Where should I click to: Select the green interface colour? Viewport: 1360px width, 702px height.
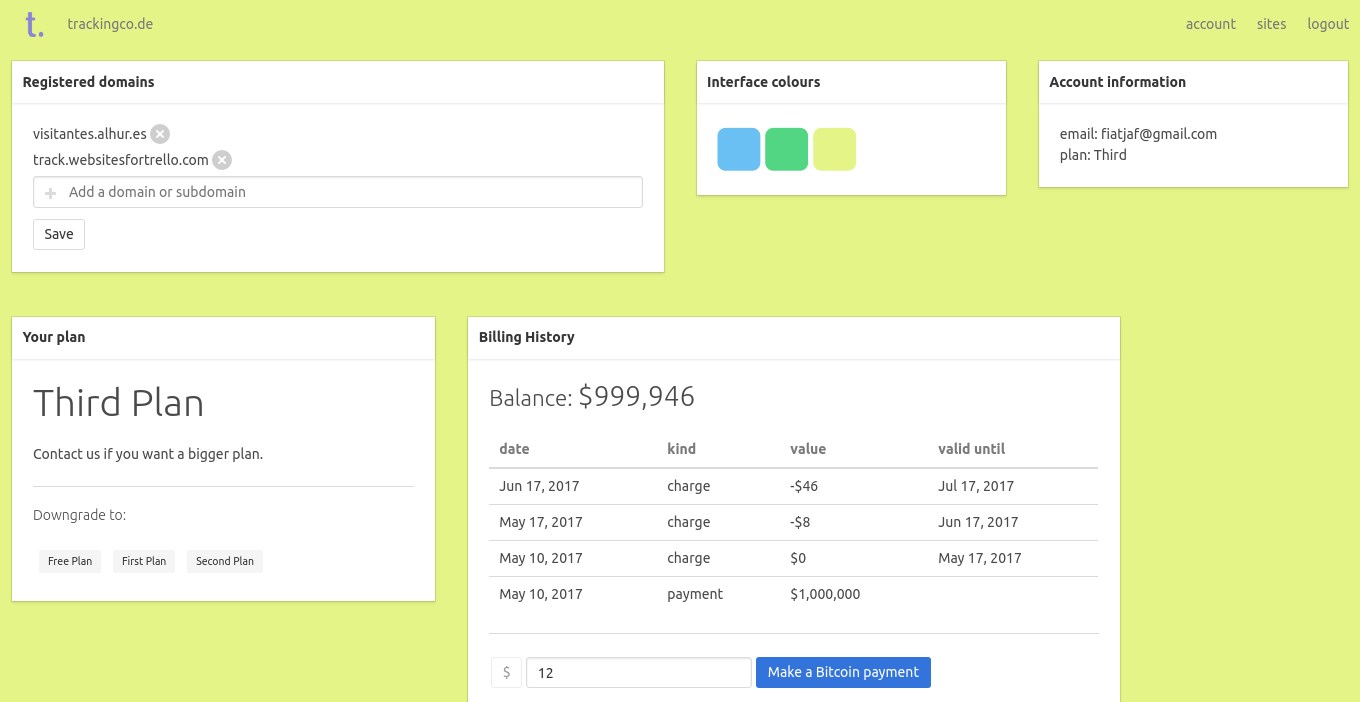(787, 149)
